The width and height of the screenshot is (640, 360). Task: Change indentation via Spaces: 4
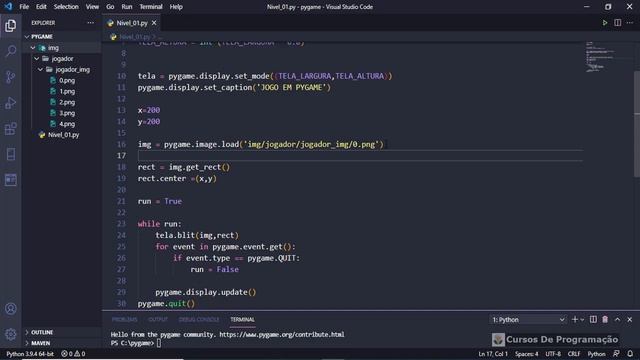[526, 353]
